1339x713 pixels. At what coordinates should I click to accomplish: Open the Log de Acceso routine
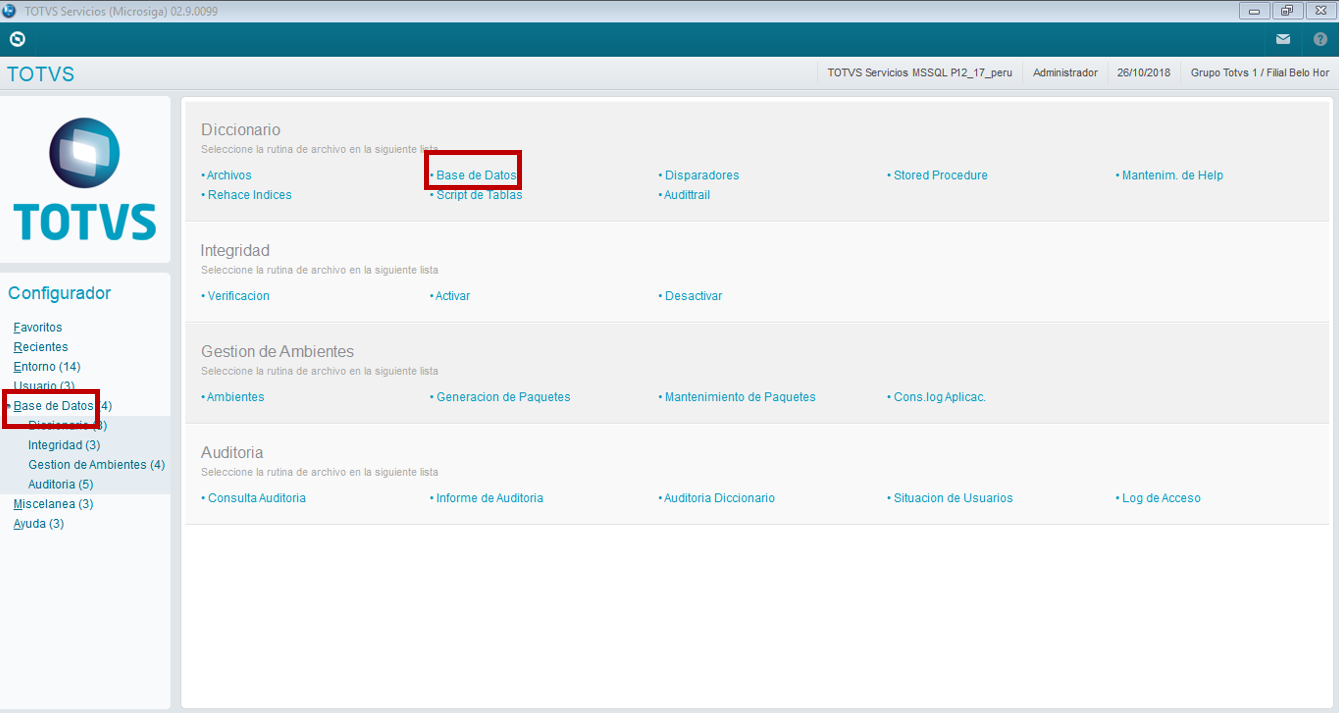click(x=1161, y=498)
